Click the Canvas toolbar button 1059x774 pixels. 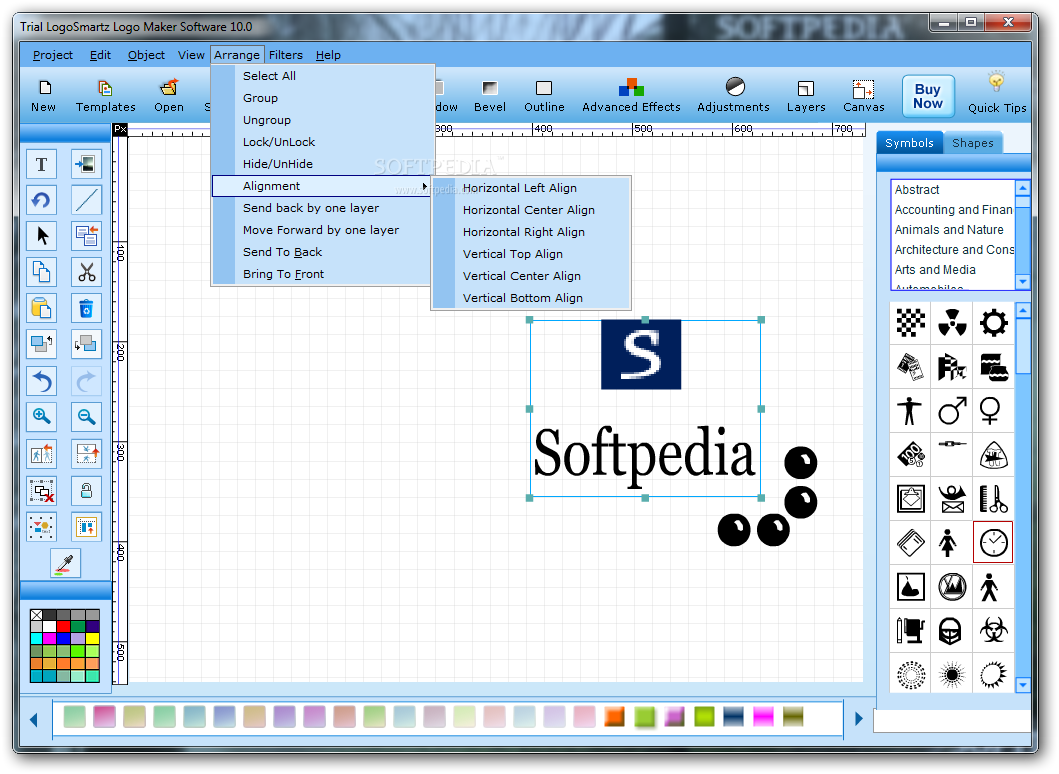point(863,96)
